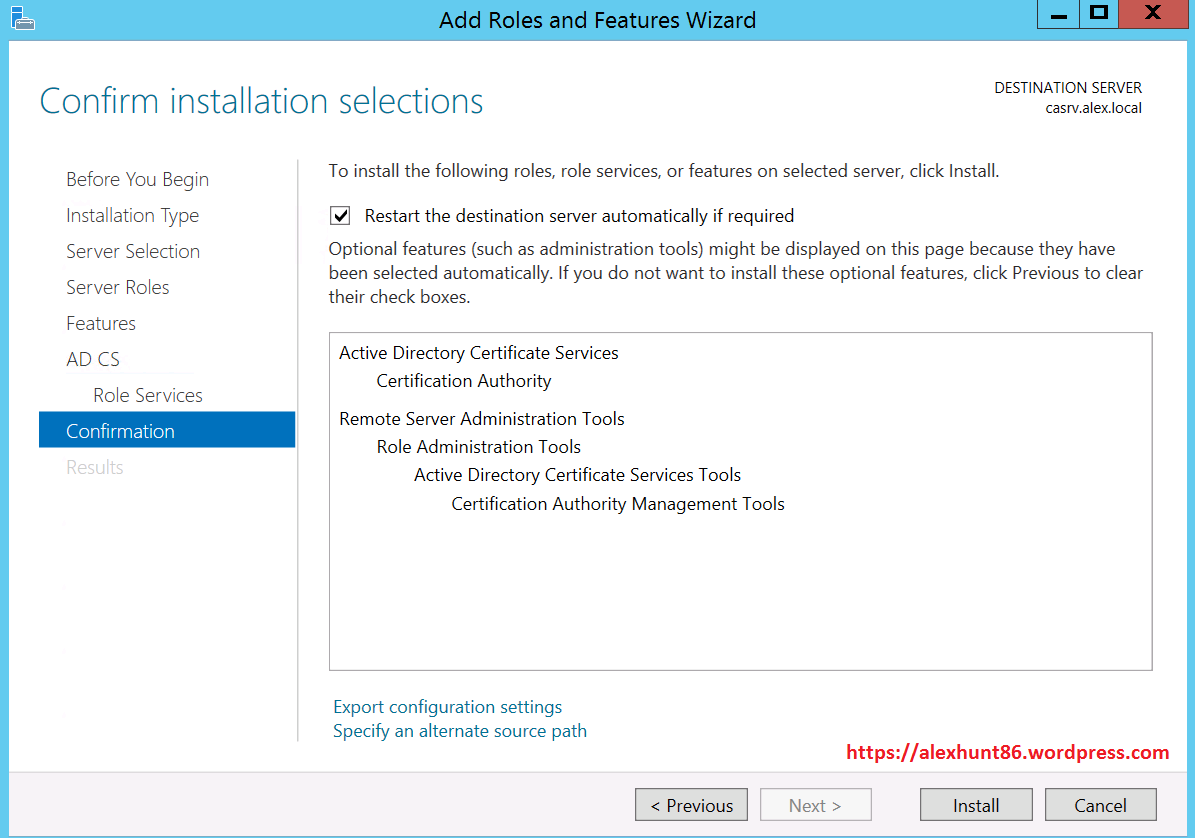Navigate to the Role Services sub-step
This screenshot has width=1195, height=838.
click(x=148, y=395)
